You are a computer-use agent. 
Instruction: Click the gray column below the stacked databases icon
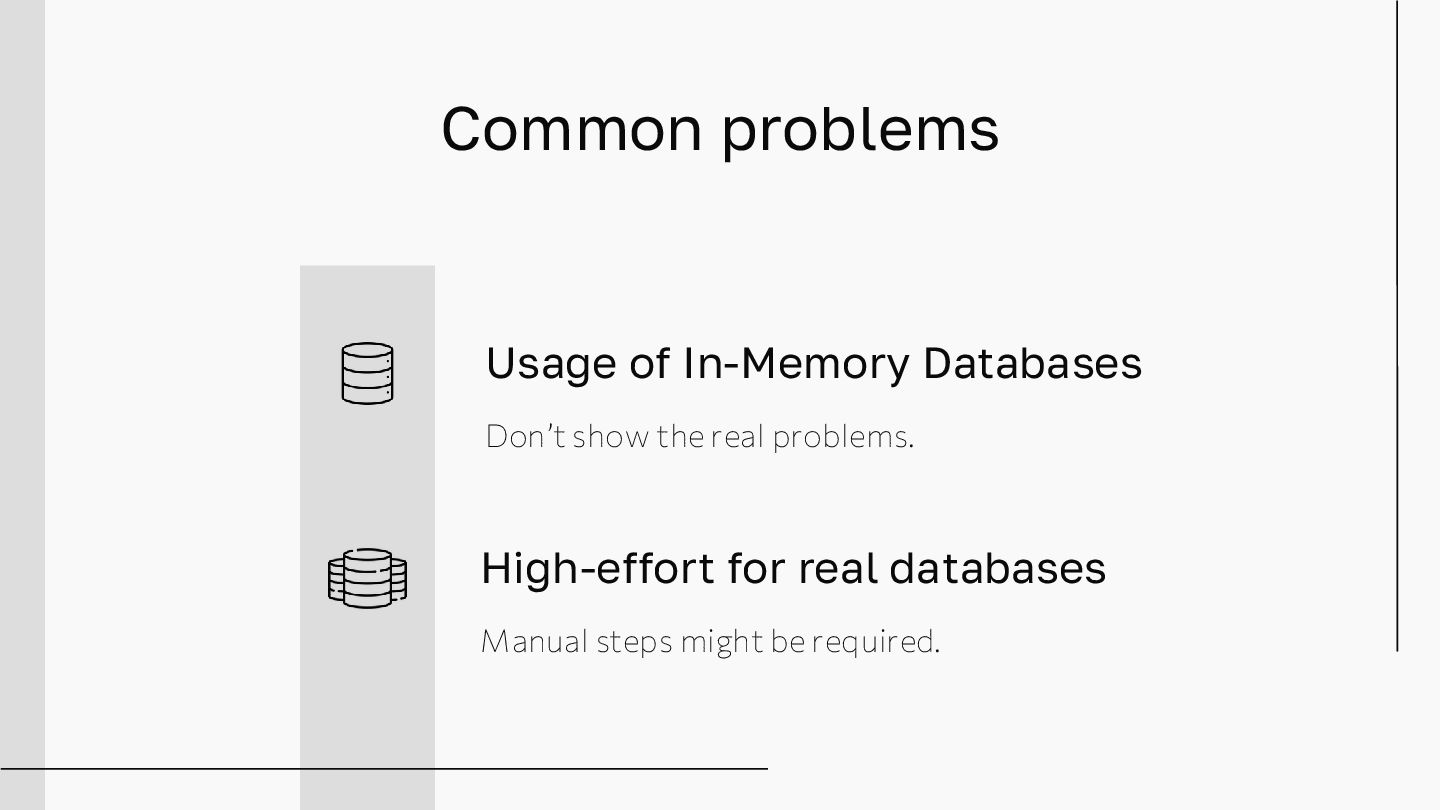coord(367,700)
